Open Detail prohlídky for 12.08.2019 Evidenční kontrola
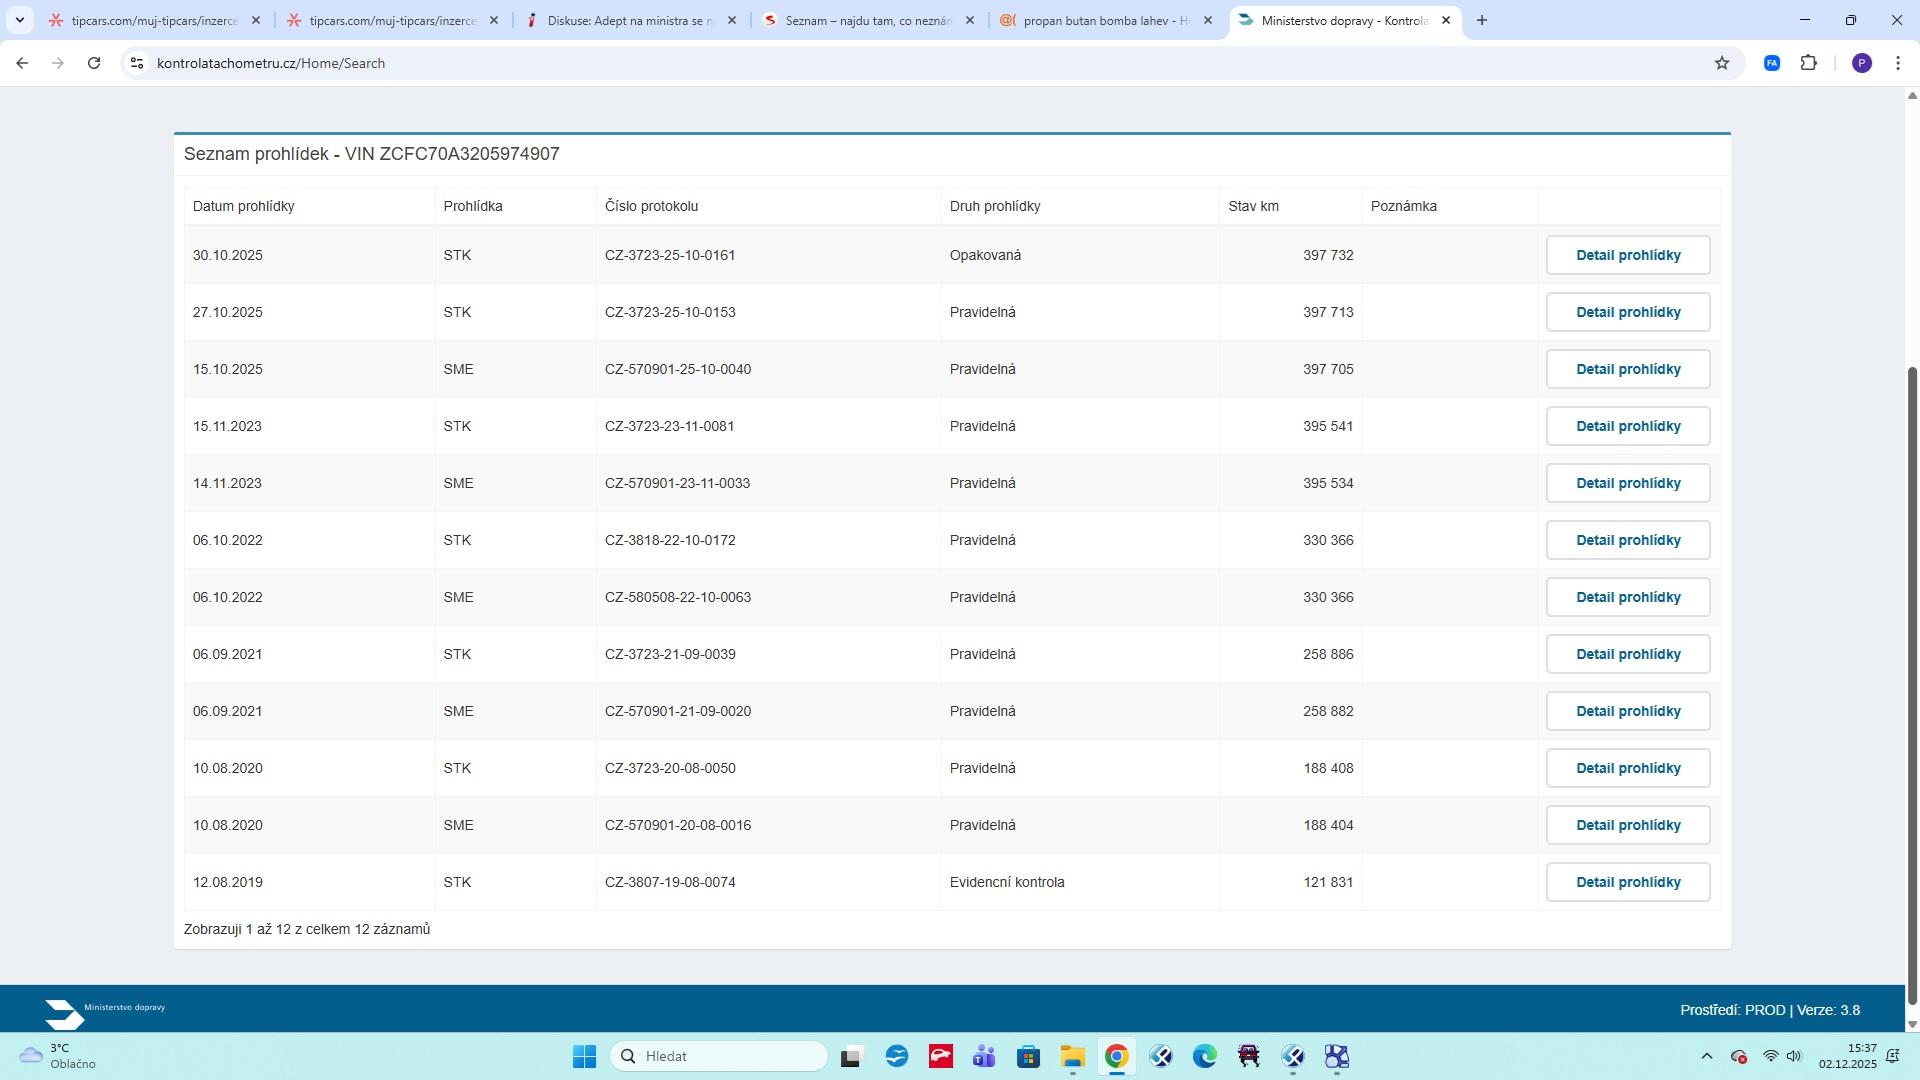 pos(1627,882)
